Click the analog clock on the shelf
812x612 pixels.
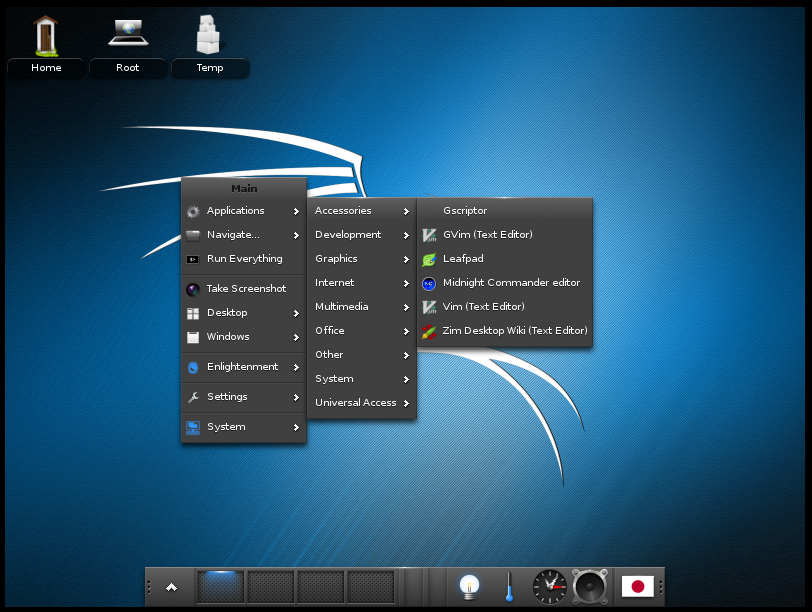pos(550,587)
